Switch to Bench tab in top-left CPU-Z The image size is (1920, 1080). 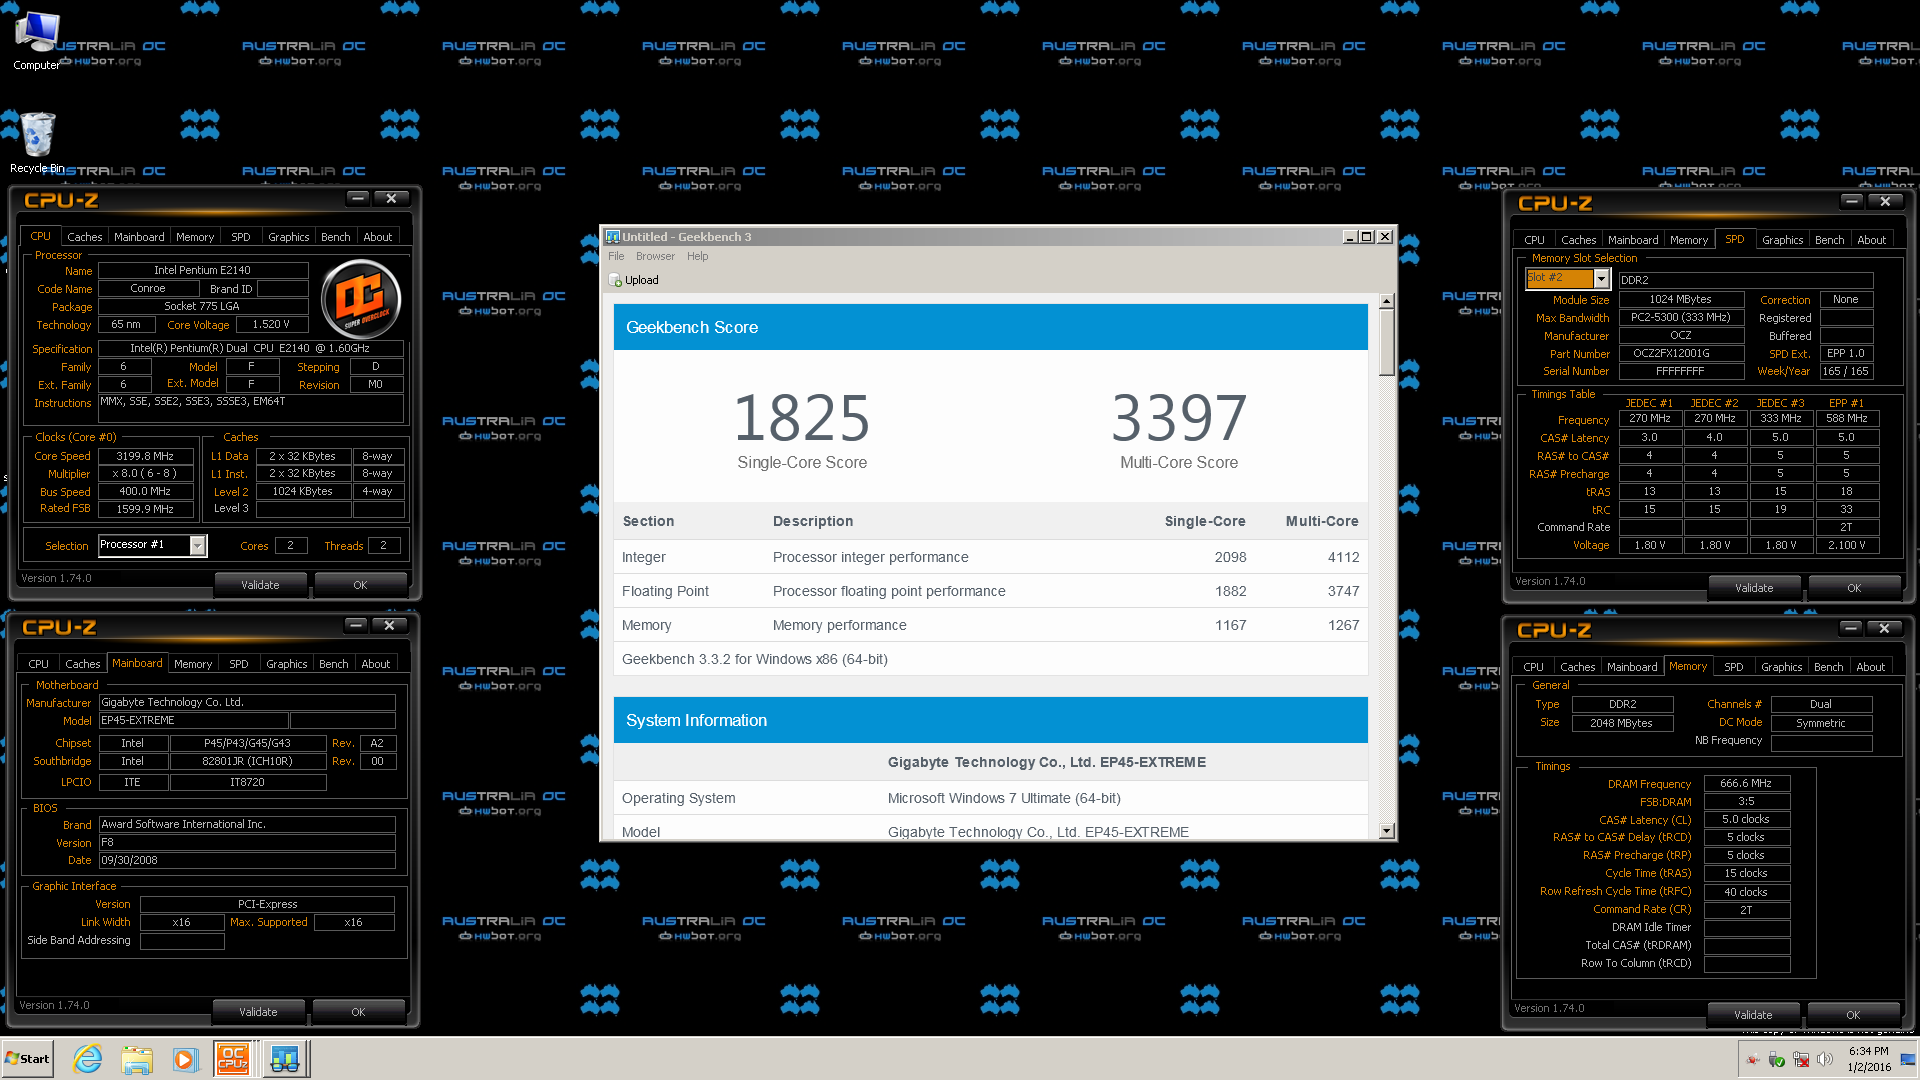pyautogui.click(x=335, y=237)
